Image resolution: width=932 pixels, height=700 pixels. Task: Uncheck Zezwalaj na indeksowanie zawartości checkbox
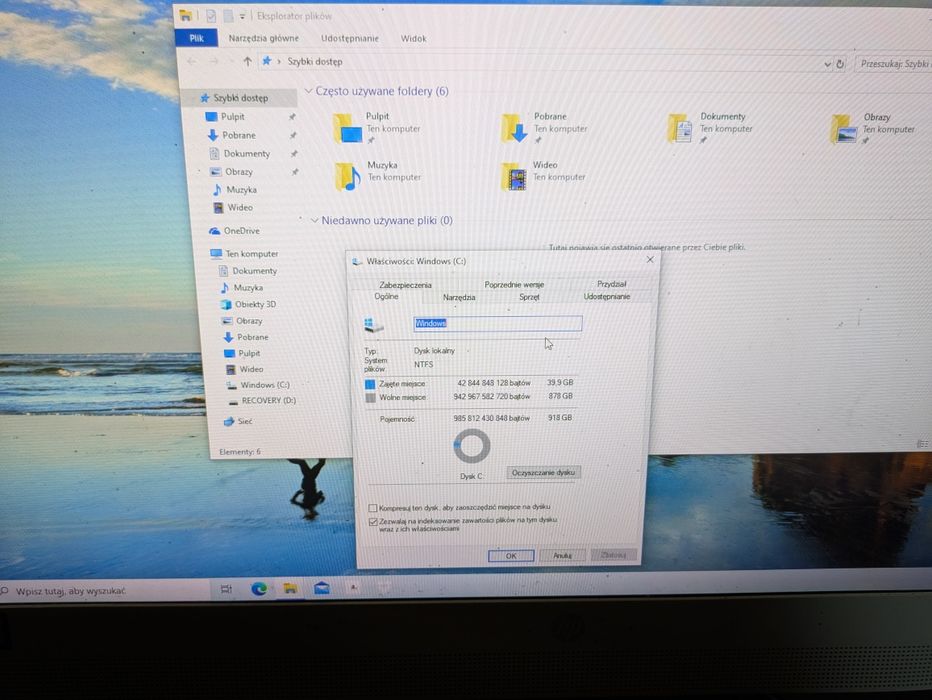373,522
